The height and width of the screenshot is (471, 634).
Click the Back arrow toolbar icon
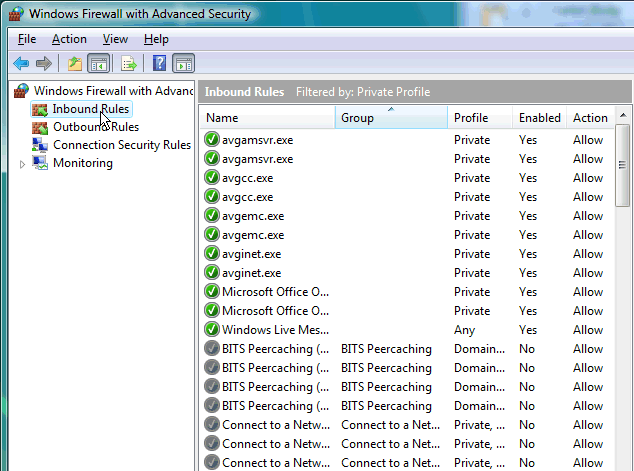coord(21,63)
